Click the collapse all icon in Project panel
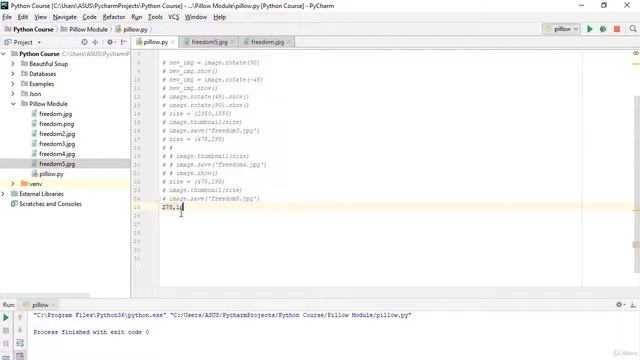 click(x=95, y=42)
